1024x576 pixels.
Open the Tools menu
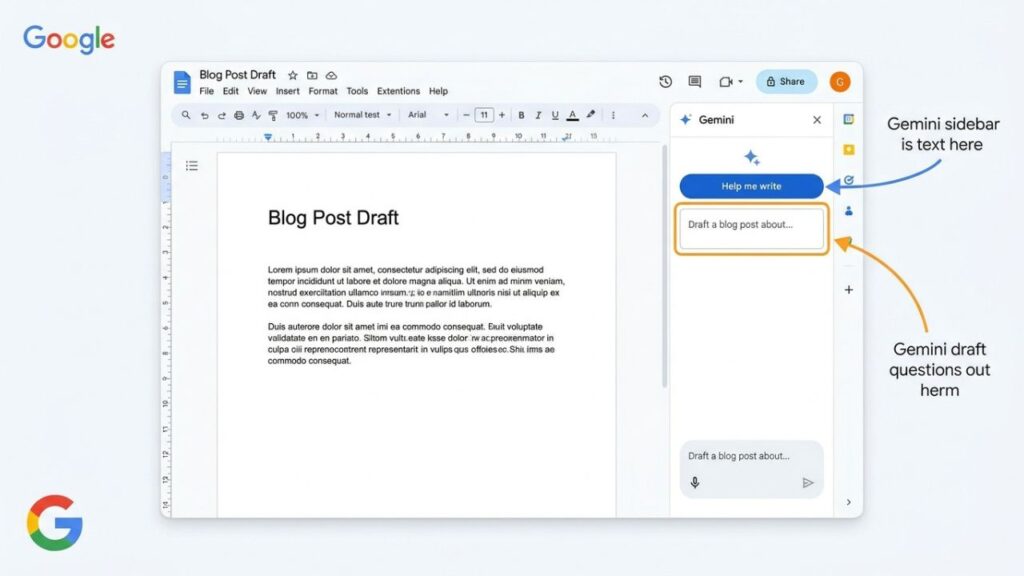[x=357, y=91]
